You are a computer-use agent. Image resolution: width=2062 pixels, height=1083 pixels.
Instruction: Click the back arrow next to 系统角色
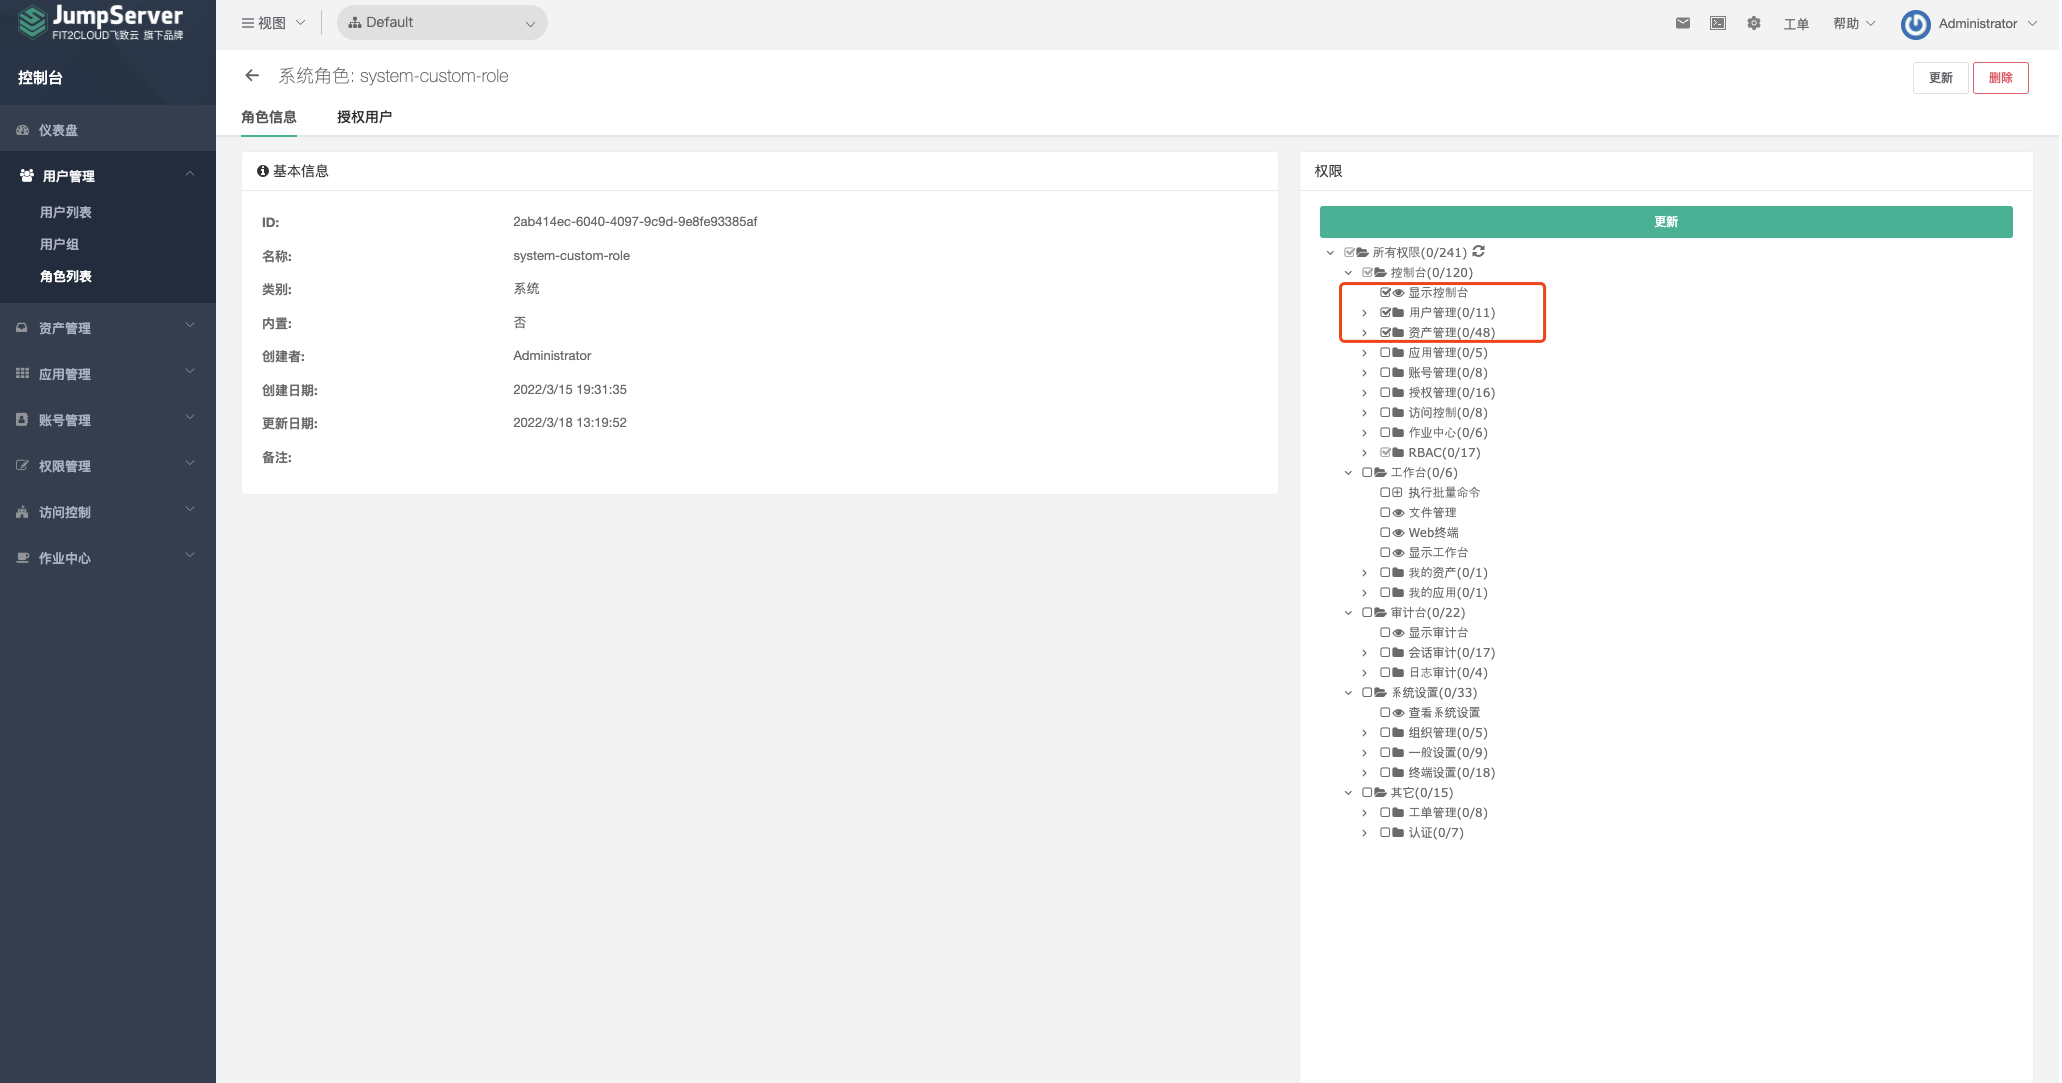(252, 76)
